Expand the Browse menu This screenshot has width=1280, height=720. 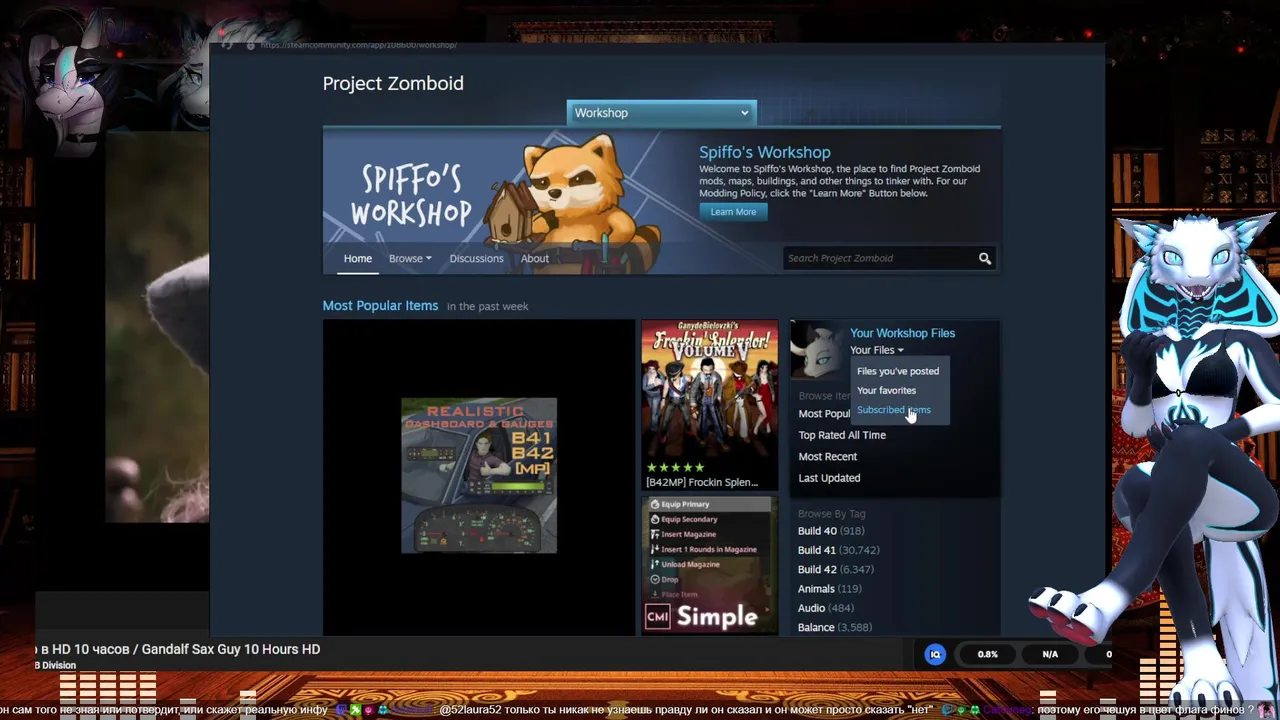410,258
